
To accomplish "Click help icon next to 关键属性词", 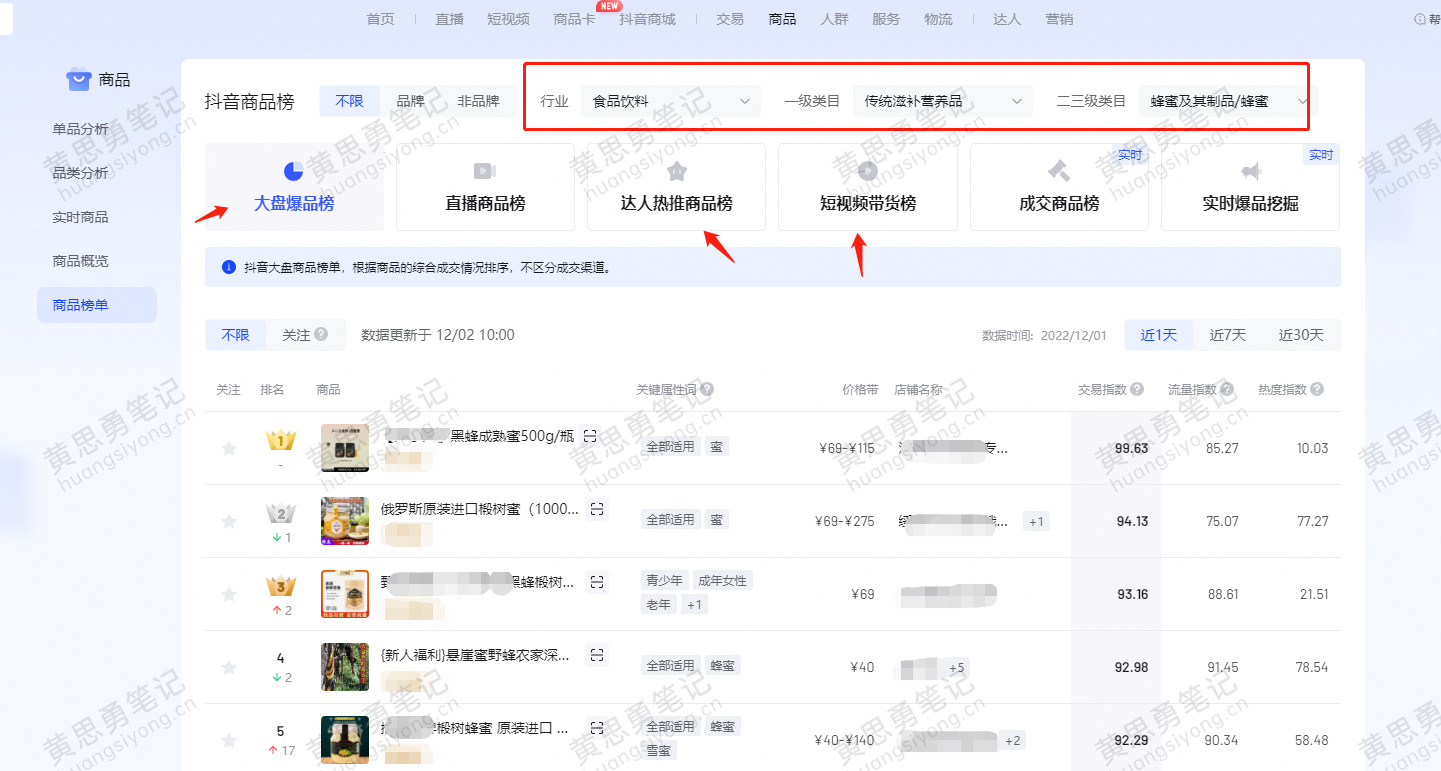I will click(706, 390).
